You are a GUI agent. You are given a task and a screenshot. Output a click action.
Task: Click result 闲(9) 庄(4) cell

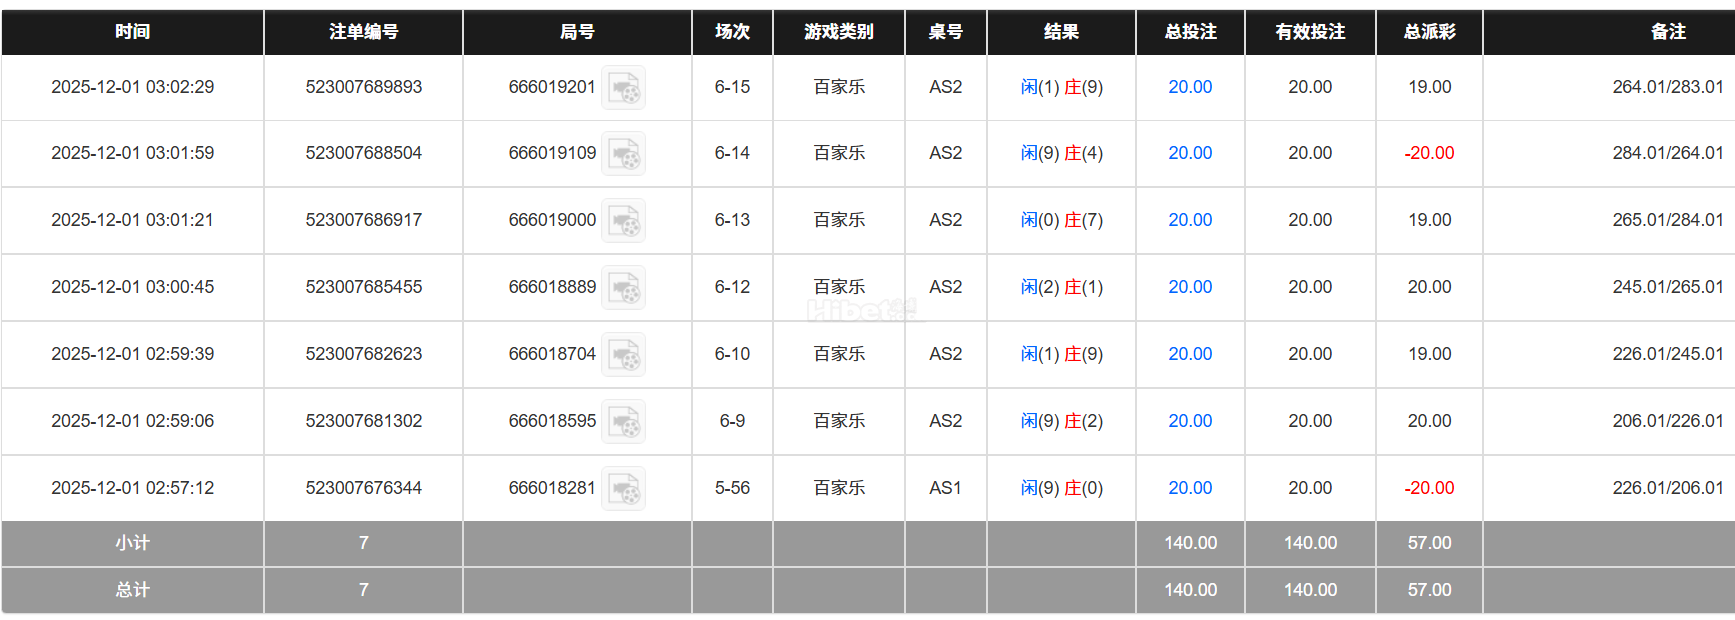(1061, 153)
